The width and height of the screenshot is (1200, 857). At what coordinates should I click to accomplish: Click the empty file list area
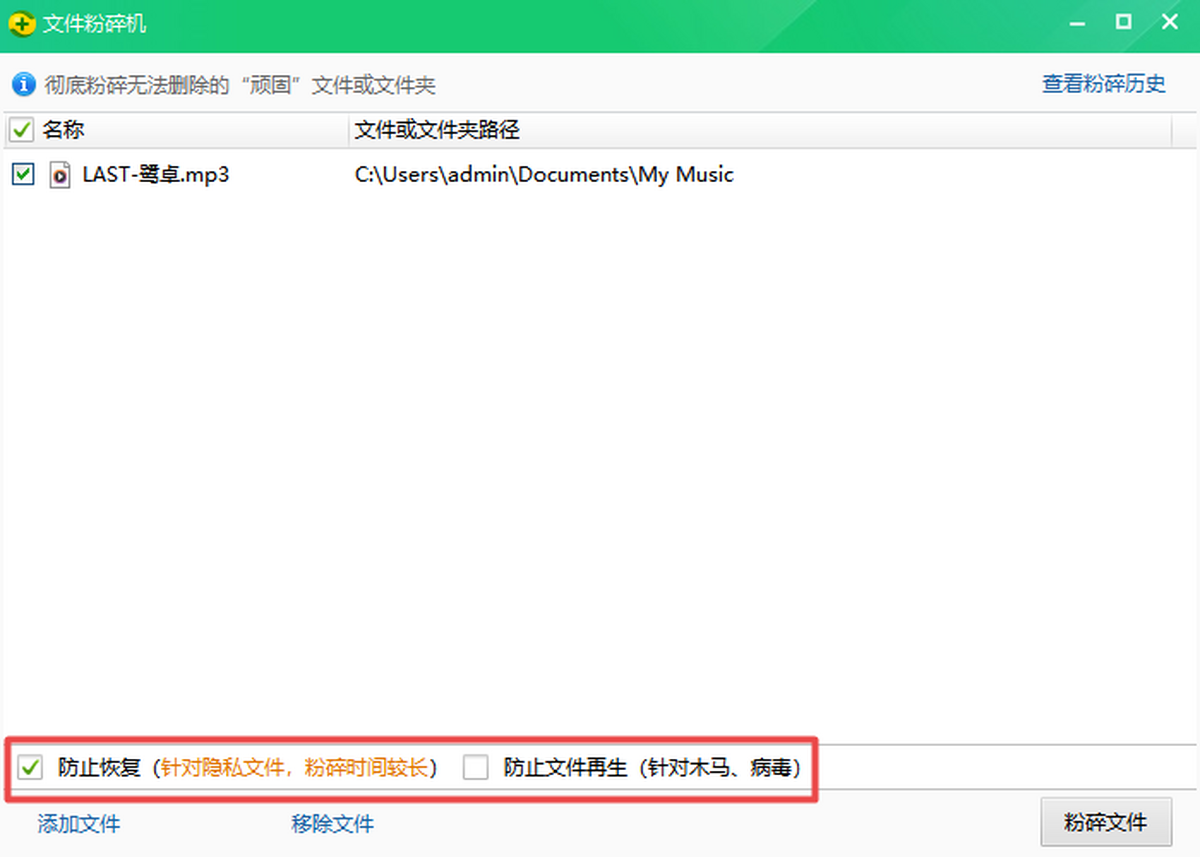pos(600,450)
